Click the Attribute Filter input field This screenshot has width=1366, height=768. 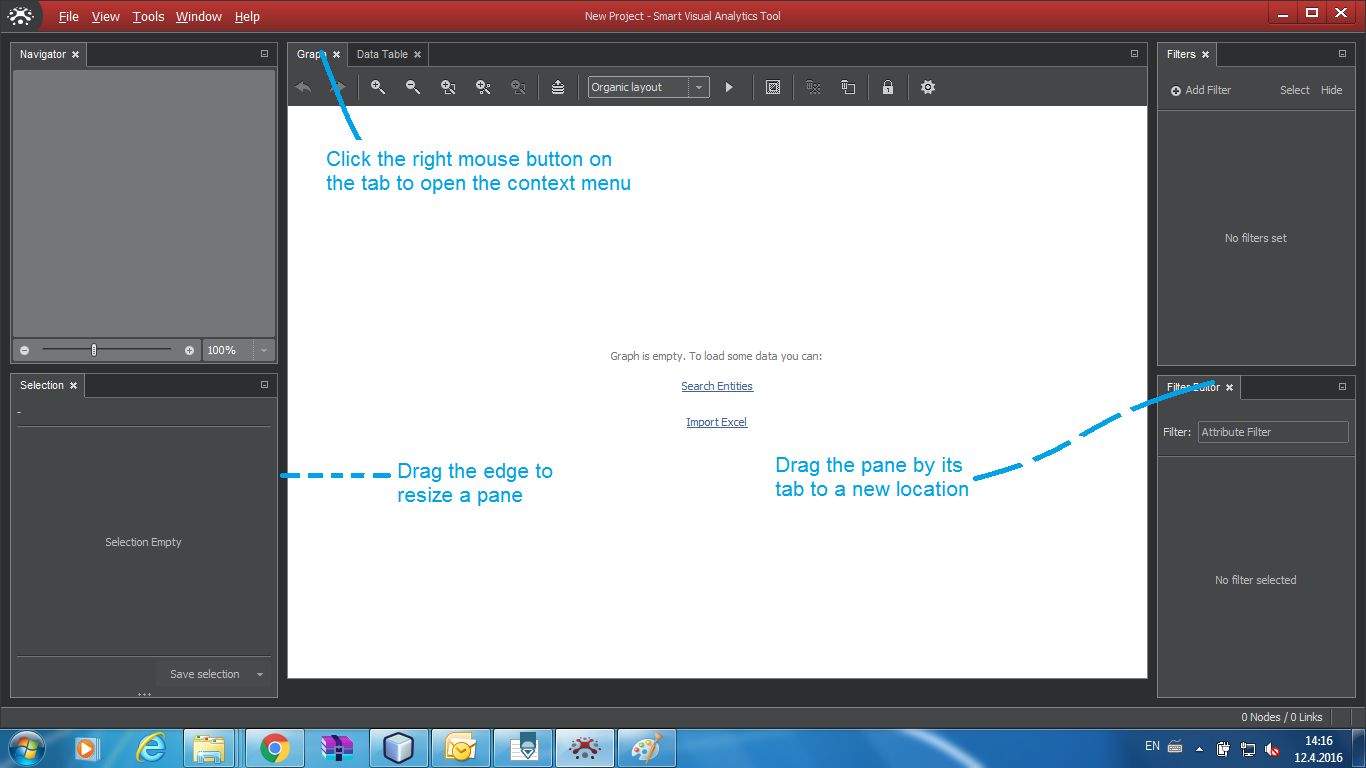click(x=1272, y=432)
